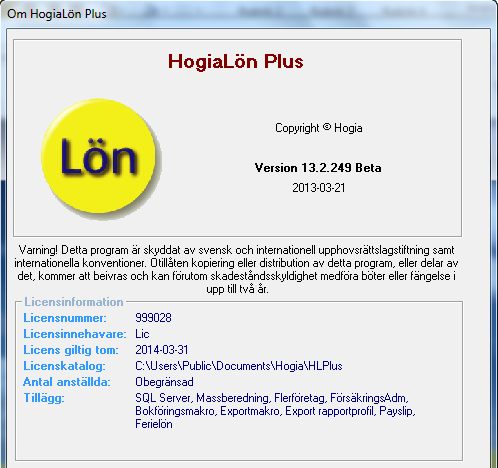498x468 pixels.
Task: Click the 'Om HogiaLön Plus' window title
Action: tap(57, 14)
